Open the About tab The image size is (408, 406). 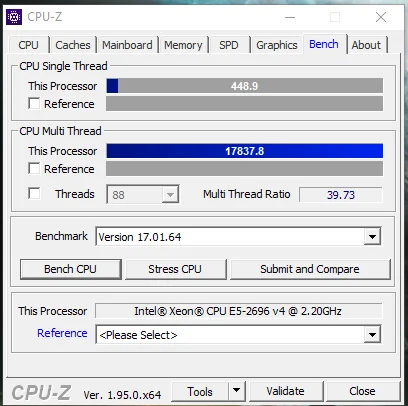[366, 45]
